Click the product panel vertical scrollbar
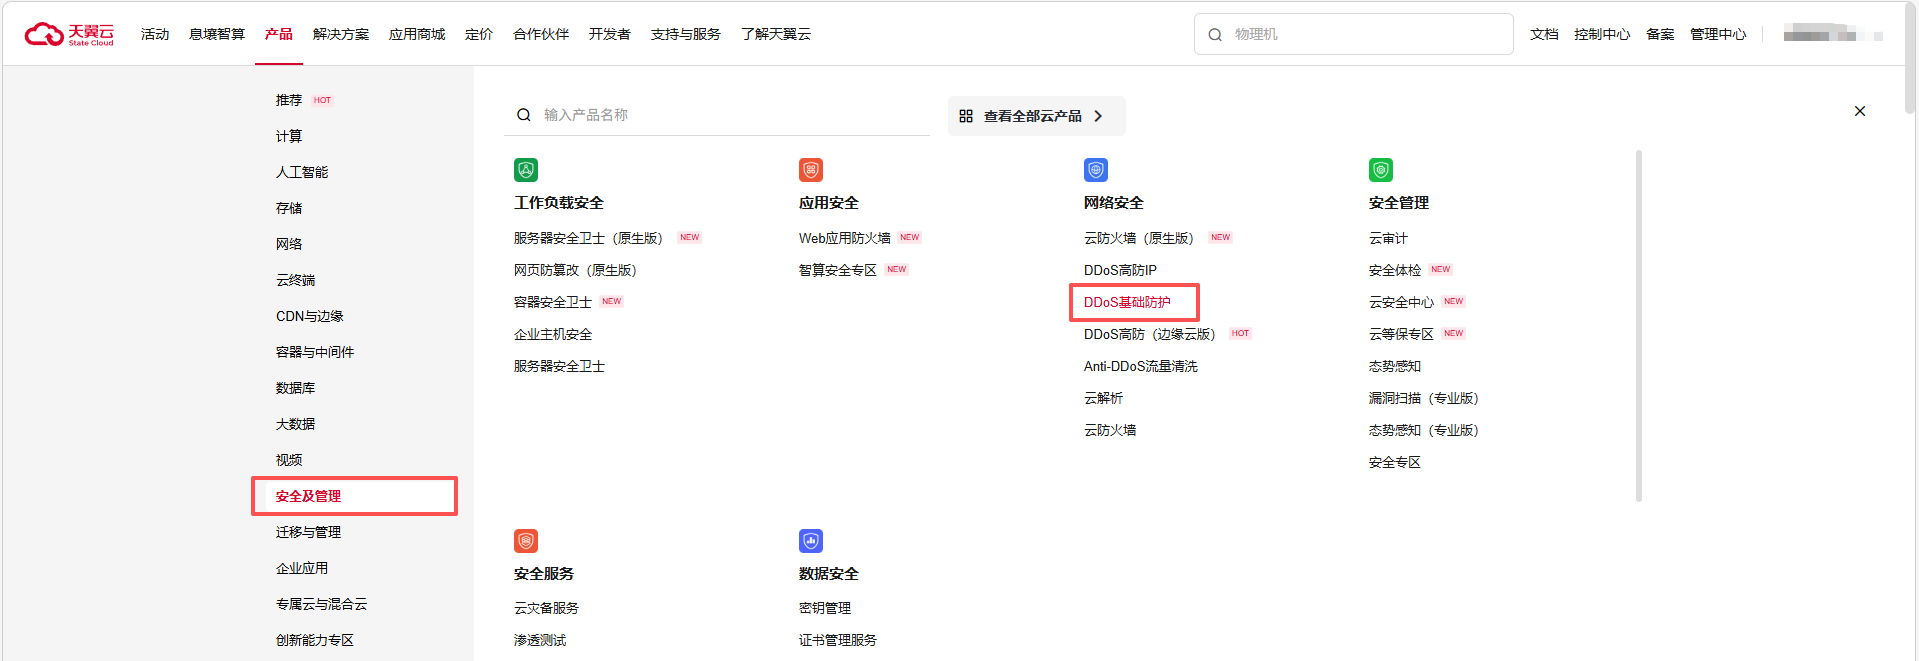The height and width of the screenshot is (661, 1919). pos(1639,325)
